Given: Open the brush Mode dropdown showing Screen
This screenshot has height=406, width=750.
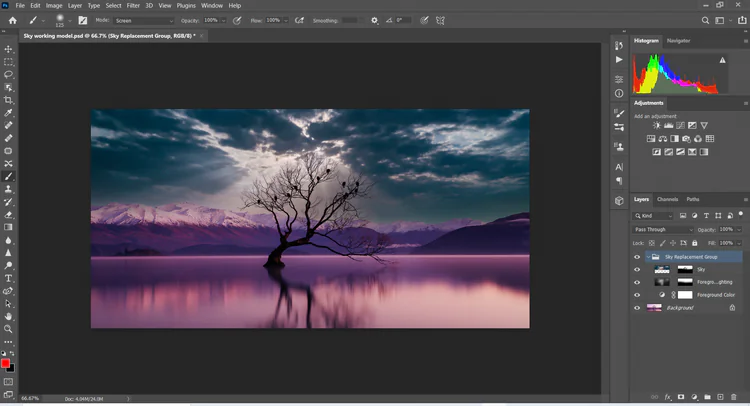Looking at the screenshot, I should point(145,20).
